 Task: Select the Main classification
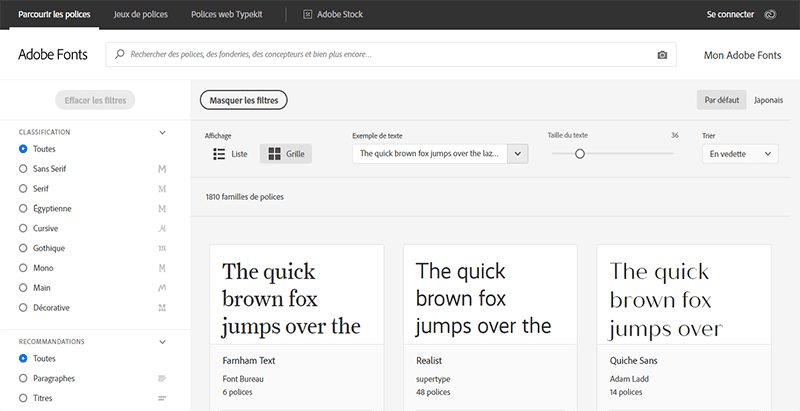22,288
